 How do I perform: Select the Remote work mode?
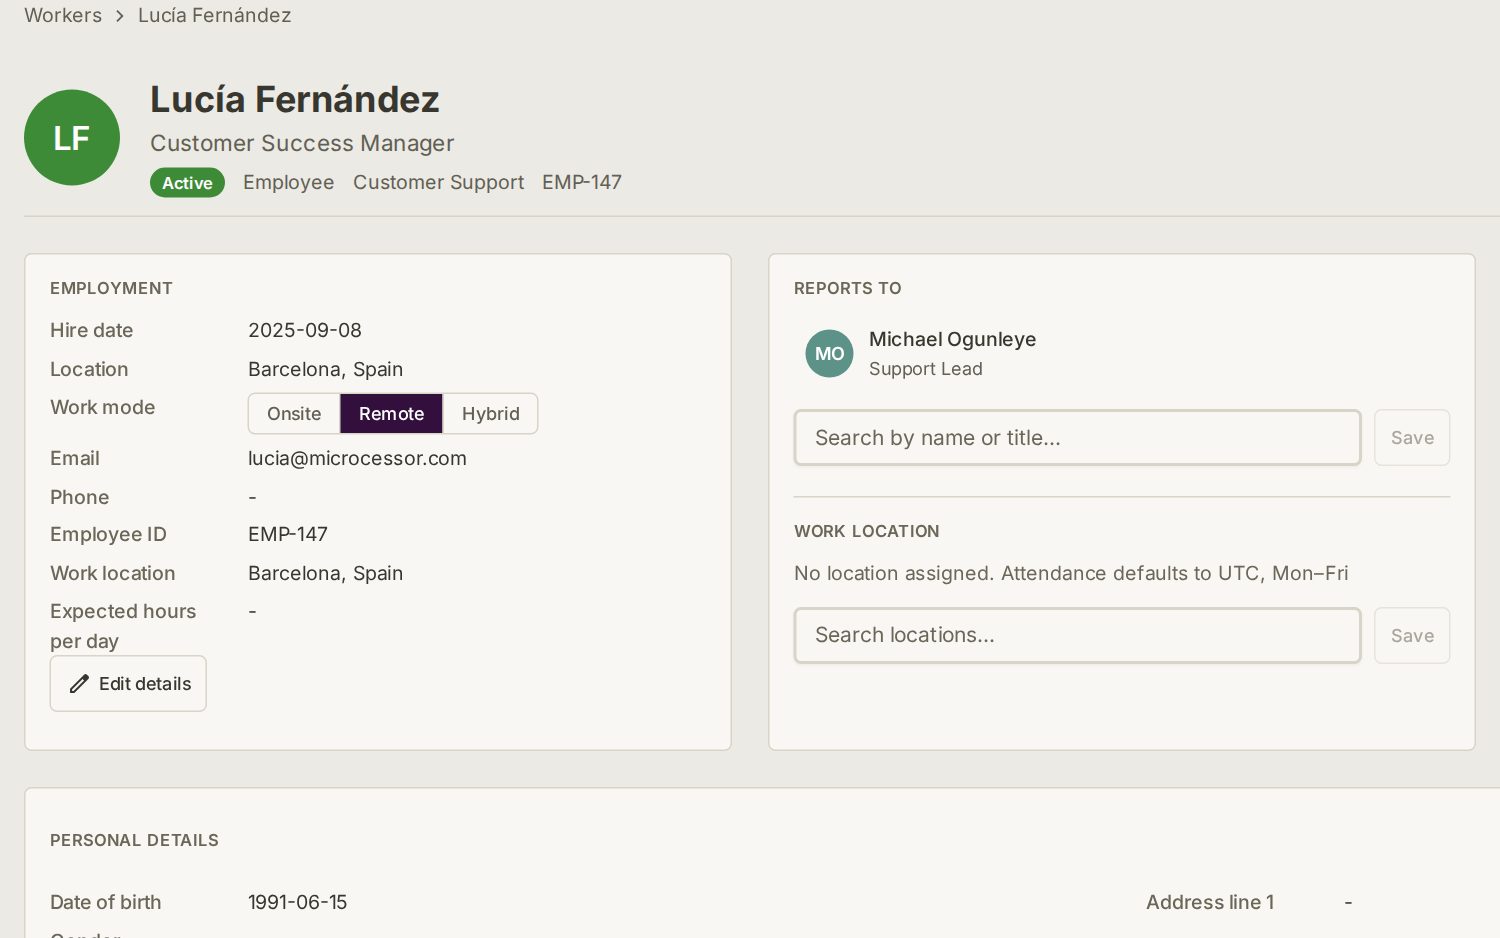tap(391, 414)
